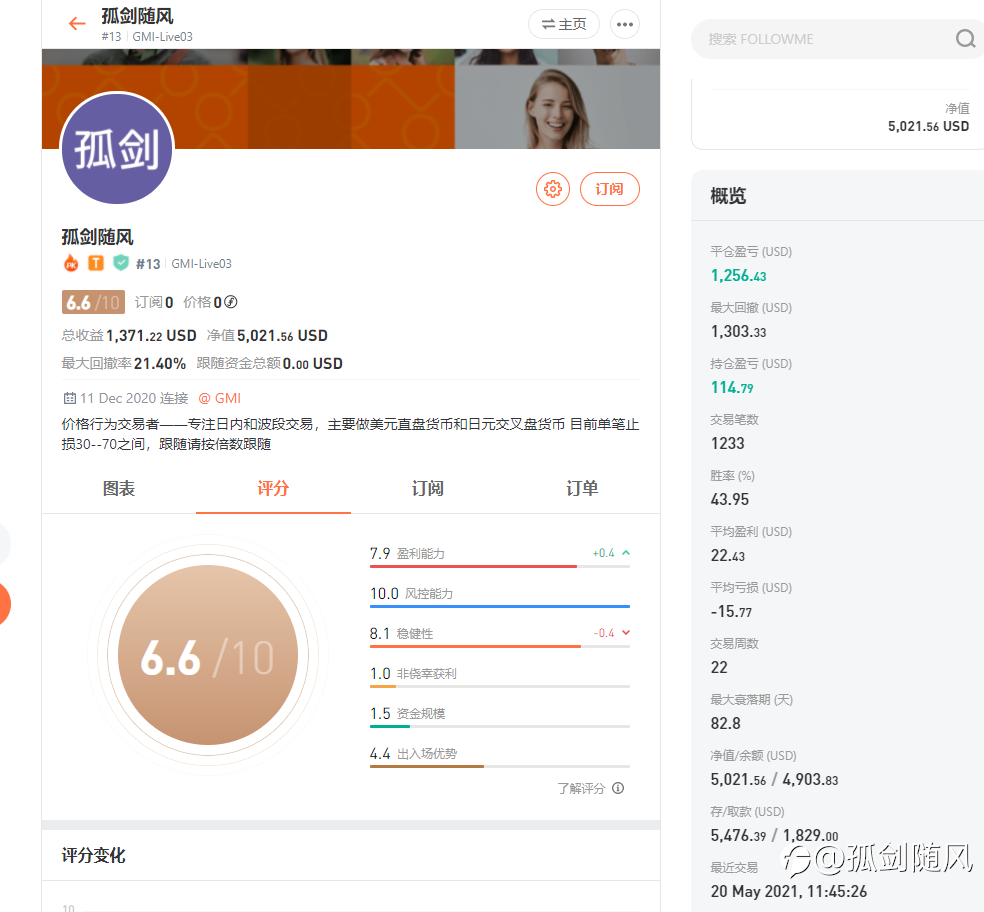Click the 交易笔数 1233 value
Image resolution: width=984 pixels, height=912 pixels.
727,443
